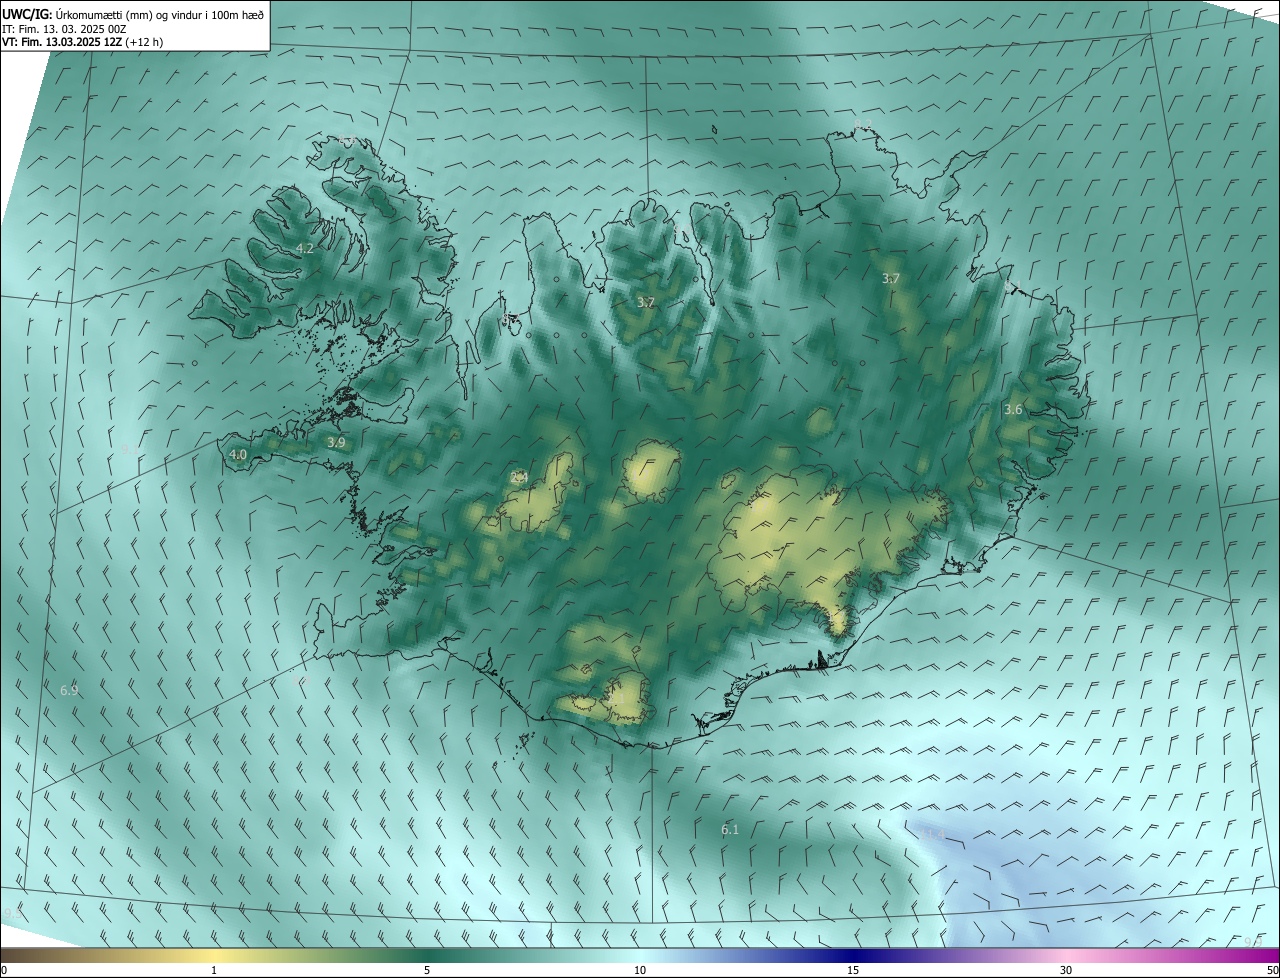Click the 6.1 value south of Iceland
This screenshot has height=978, width=1280.
pos(730,829)
